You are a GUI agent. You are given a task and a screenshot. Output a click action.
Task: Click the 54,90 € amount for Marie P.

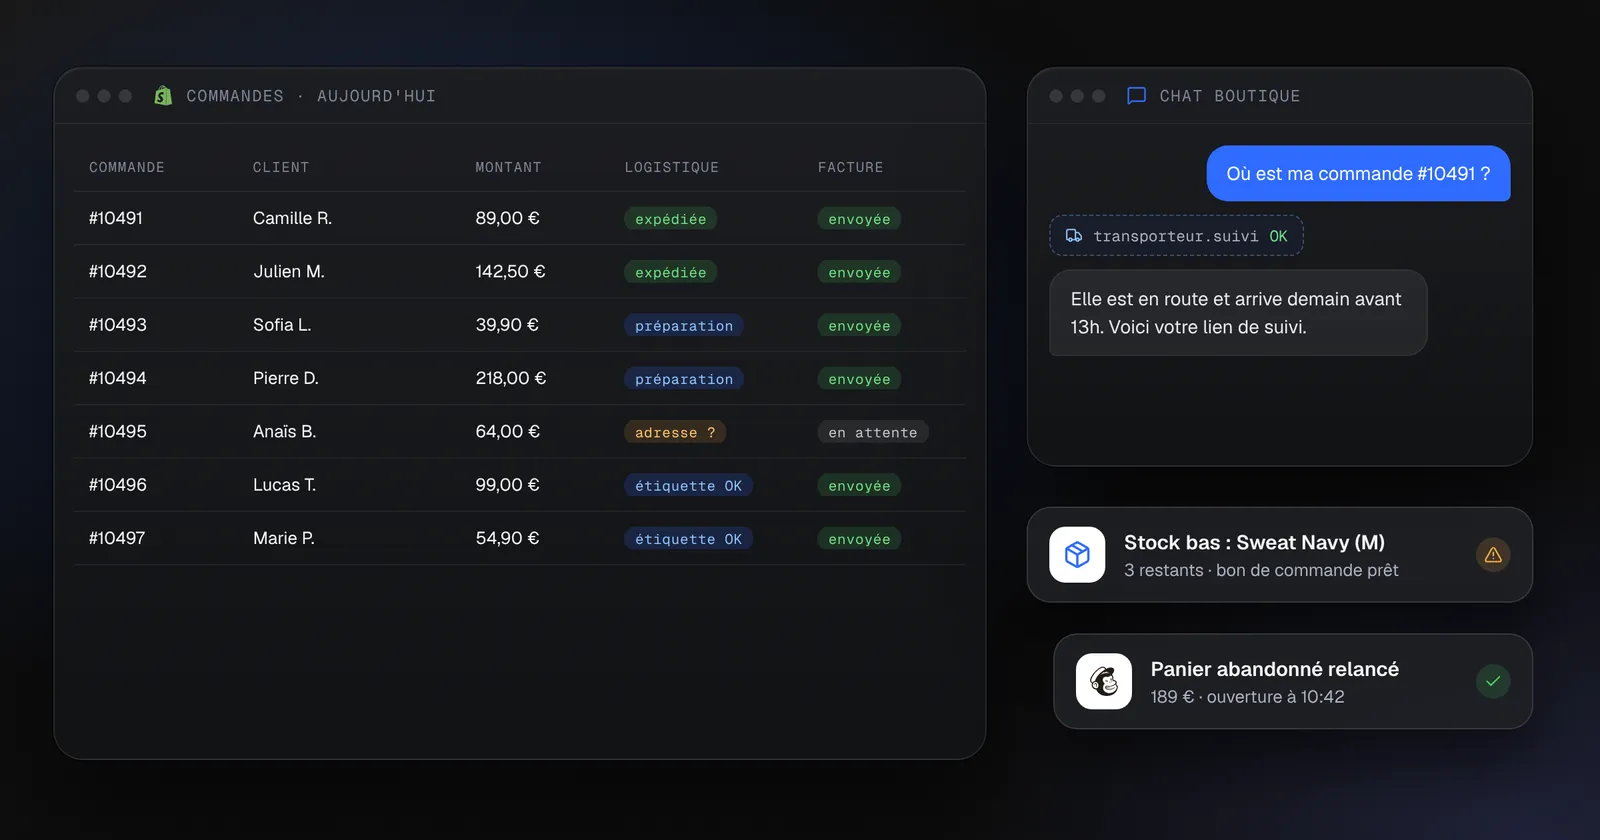[507, 538]
